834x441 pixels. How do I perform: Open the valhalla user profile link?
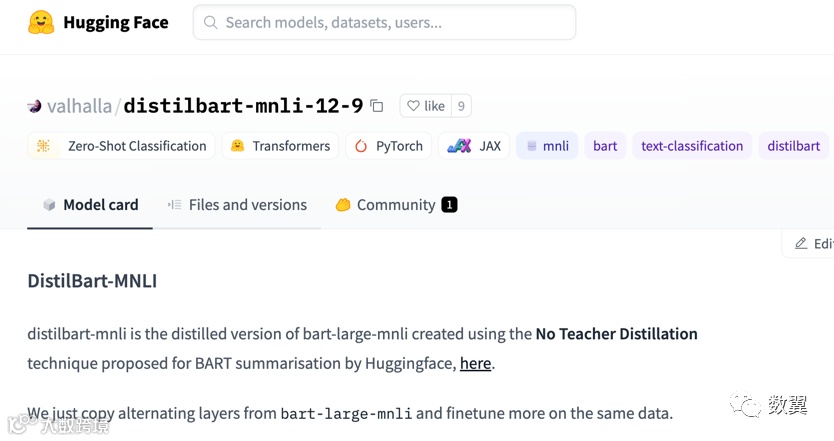pyautogui.click(x=79, y=106)
